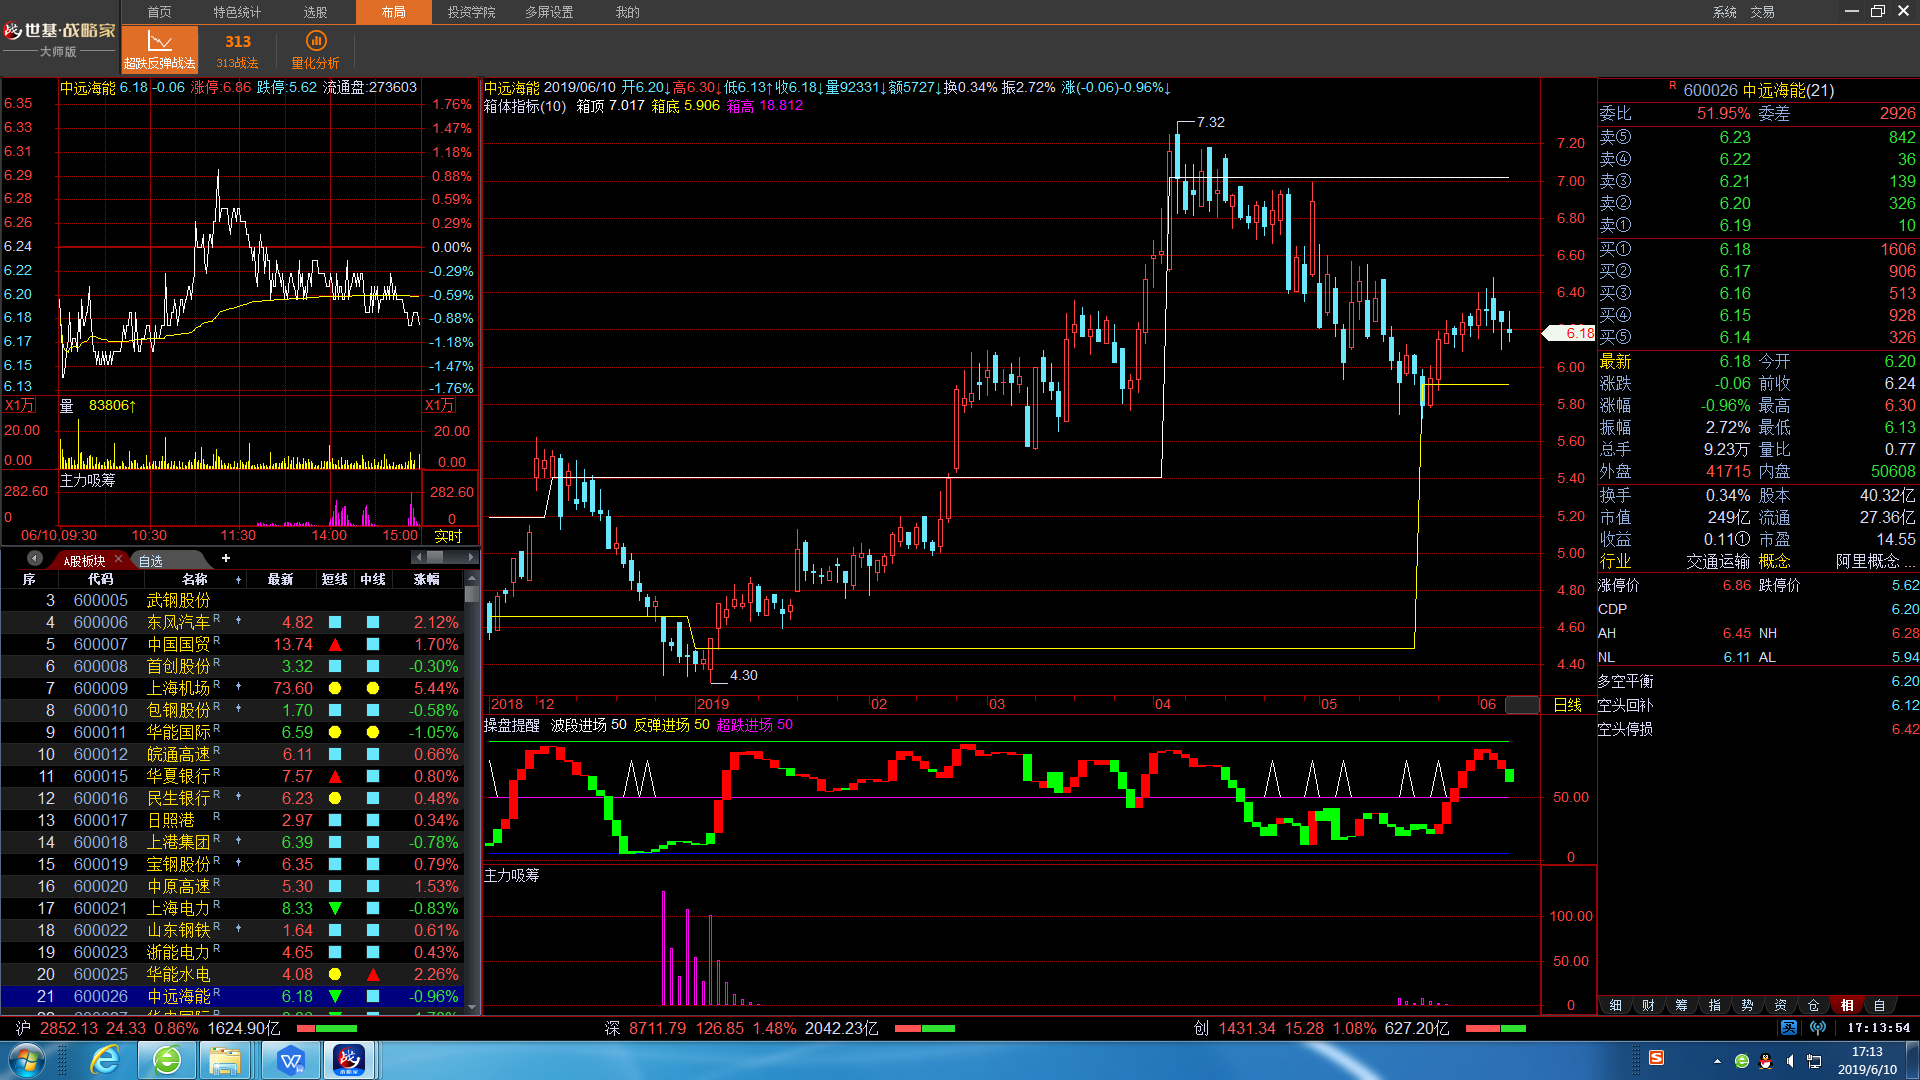The width and height of the screenshot is (1920, 1080).
Task: Click the 实时 button under intraday chart
Action: [447, 536]
